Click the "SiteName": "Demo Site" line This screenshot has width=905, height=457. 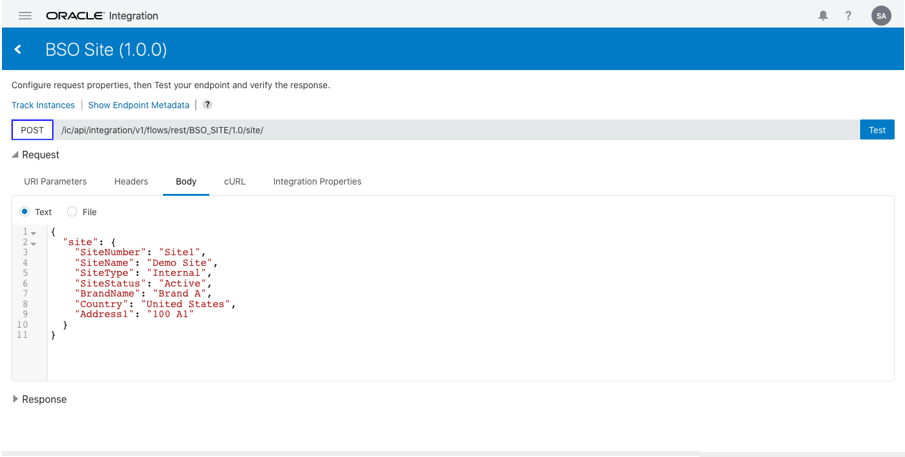[x=147, y=263]
